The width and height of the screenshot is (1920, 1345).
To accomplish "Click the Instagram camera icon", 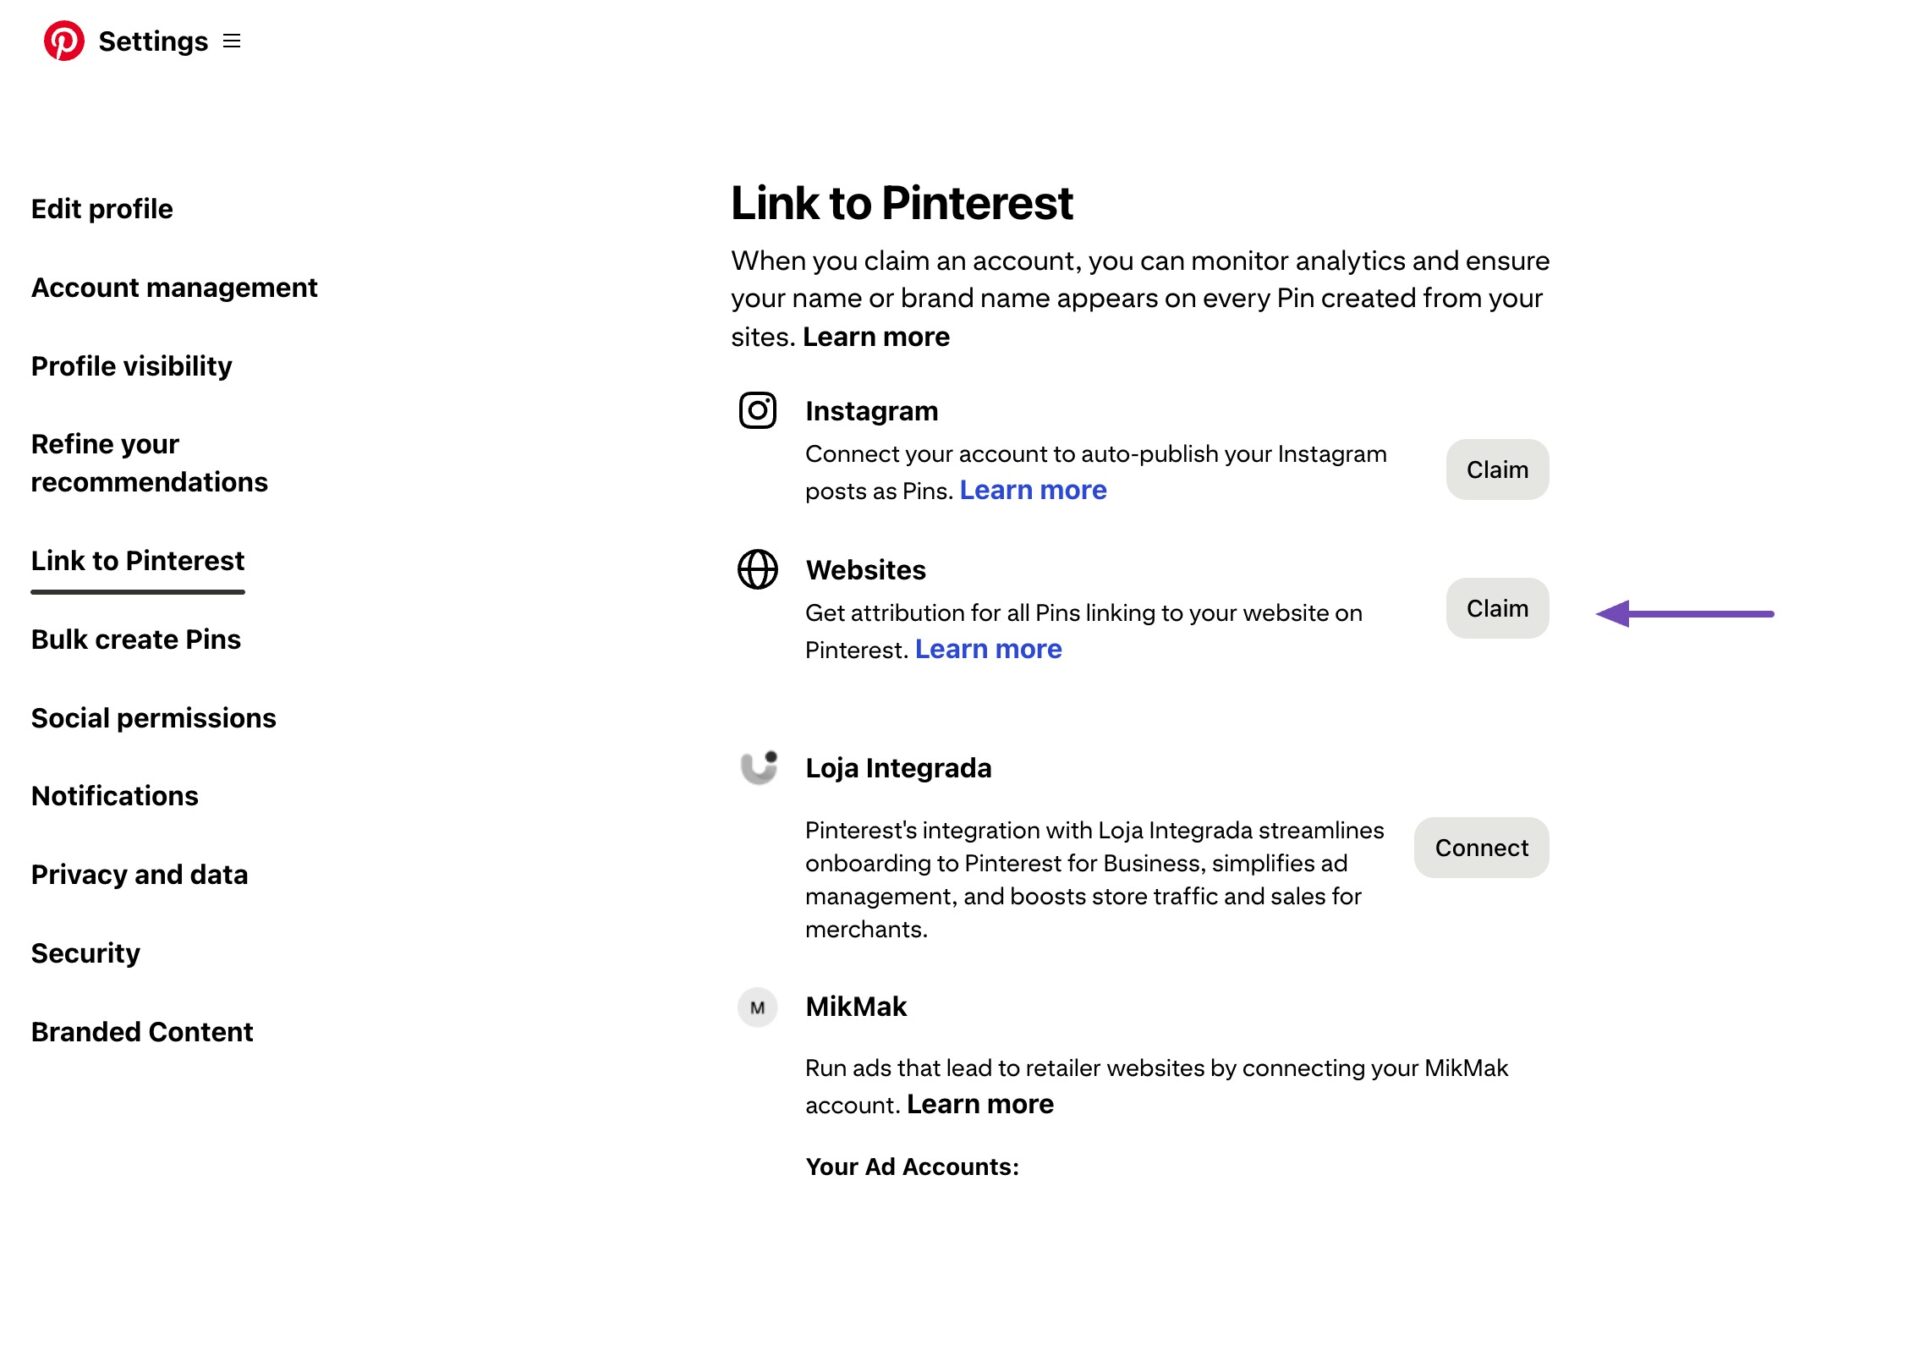I will pyautogui.click(x=757, y=410).
